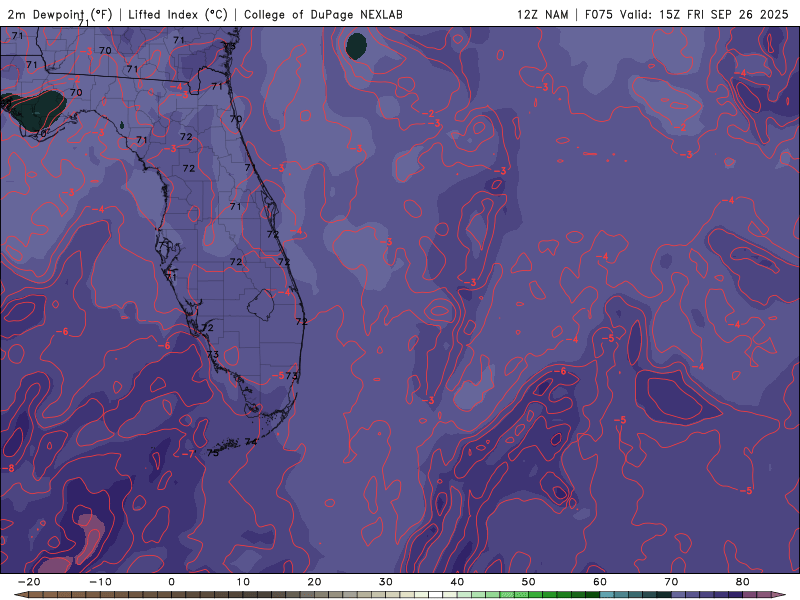Image resolution: width=800 pixels, height=600 pixels.
Task: Click the "10" colorbar scale label
Action: tap(243, 582)
